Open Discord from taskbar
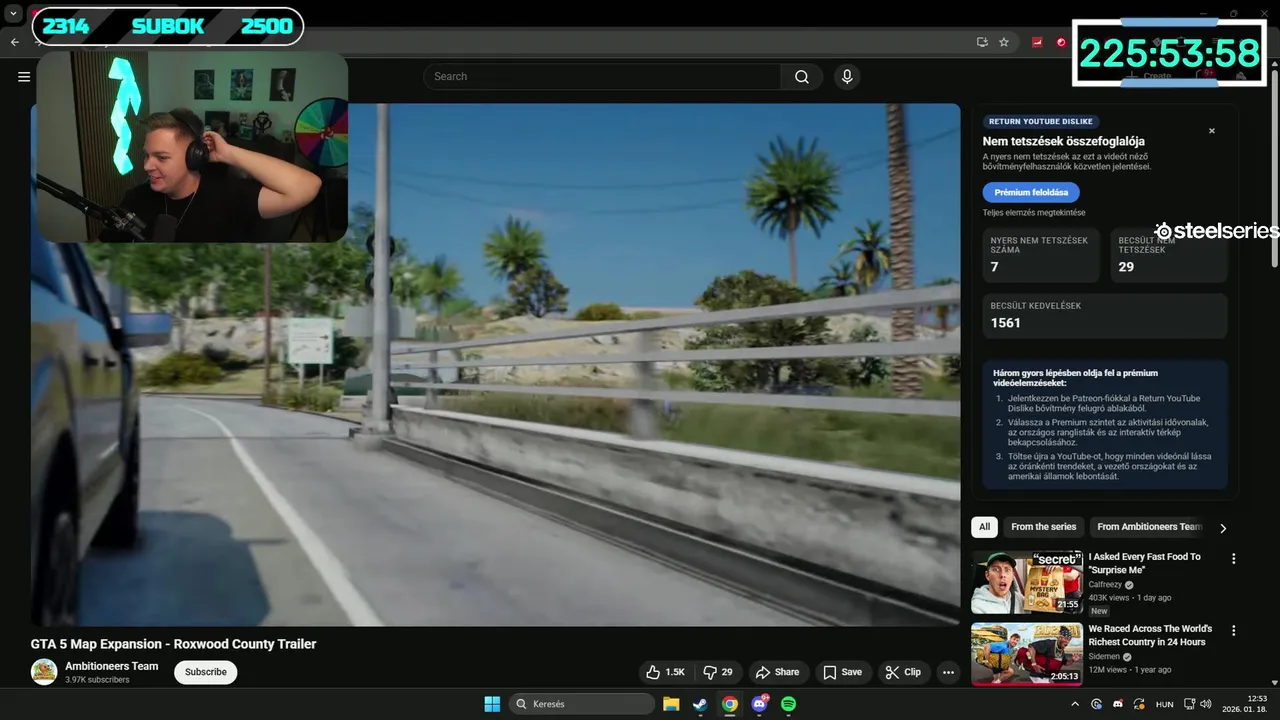The width and height of the screenshot is (1280, 720). coord(759,704)
